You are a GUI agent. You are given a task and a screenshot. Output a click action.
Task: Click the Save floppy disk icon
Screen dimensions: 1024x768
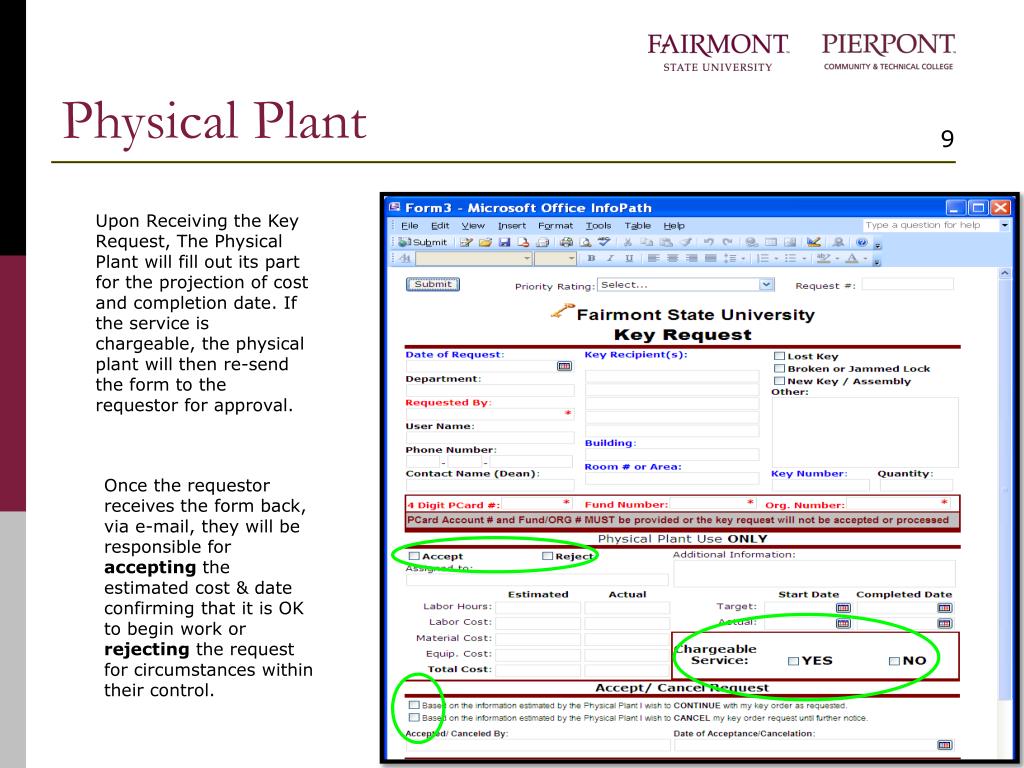(504, 242)
